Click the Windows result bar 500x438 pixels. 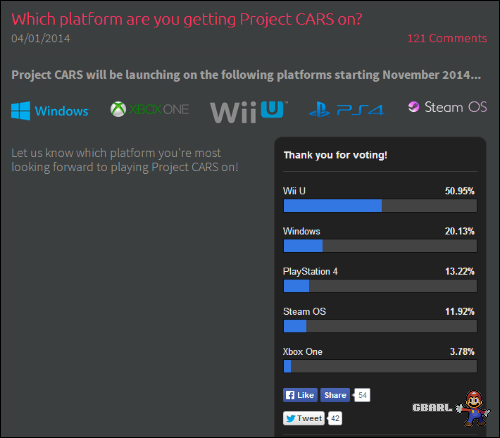tap(380, 246)
